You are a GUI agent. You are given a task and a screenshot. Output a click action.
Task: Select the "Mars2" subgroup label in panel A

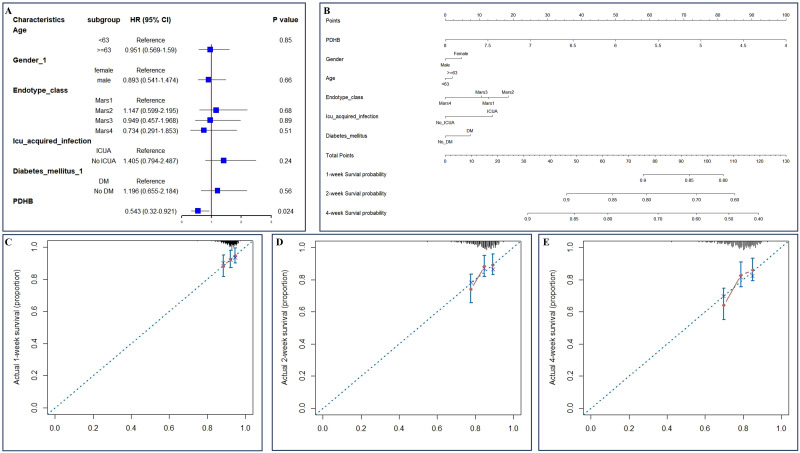[x=104, y=110]
